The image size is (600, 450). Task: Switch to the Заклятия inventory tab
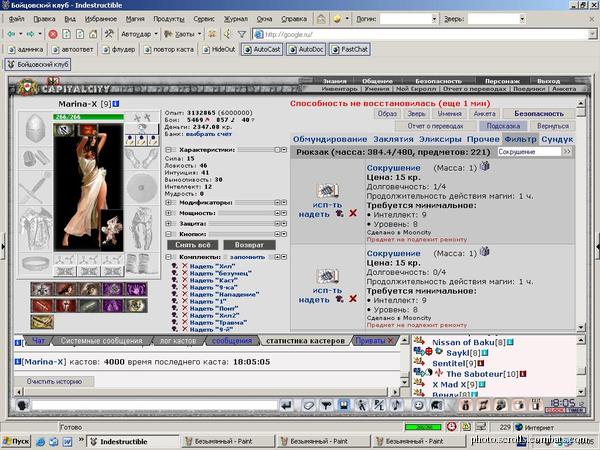(x=393, y=139)
